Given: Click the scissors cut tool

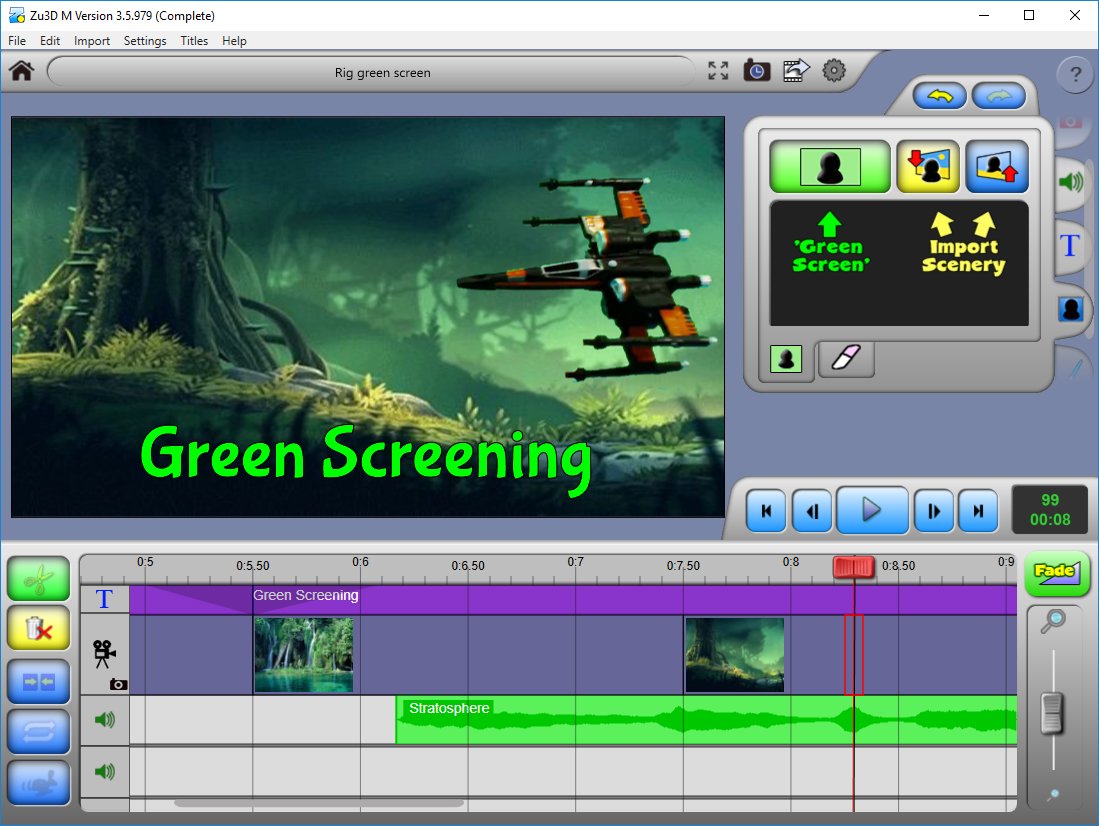Looking at the screenshot, I should point(38,579).
